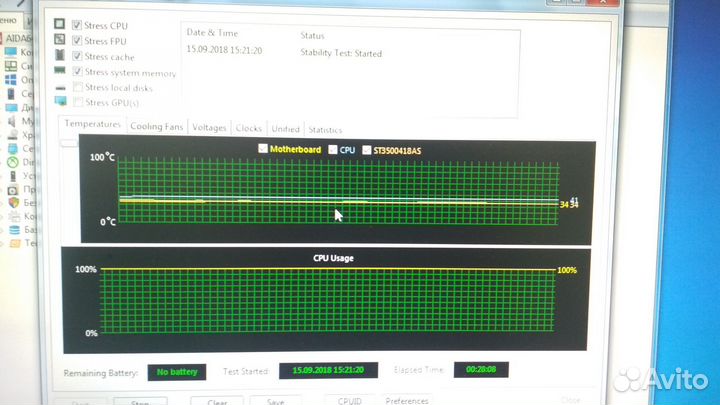Toggle CPU temperature legend checkbox
This screenshot has height=405, width=720.
tap(333, 149)
